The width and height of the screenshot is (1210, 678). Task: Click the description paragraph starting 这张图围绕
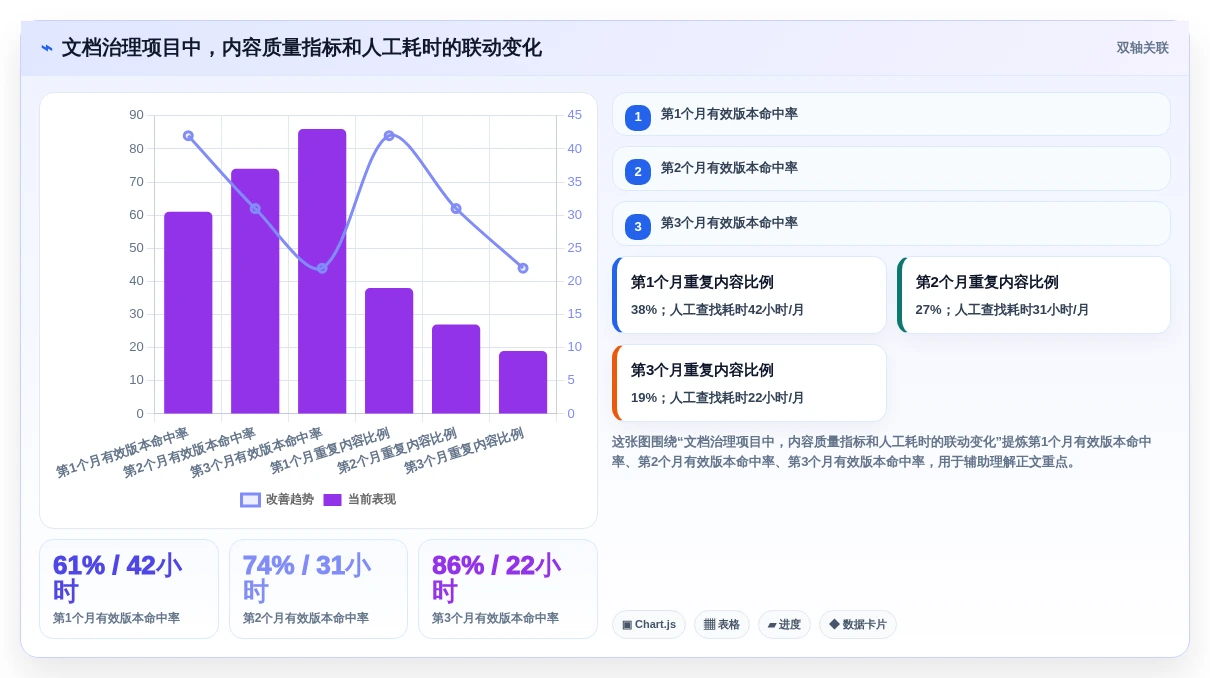coord(883,452)
